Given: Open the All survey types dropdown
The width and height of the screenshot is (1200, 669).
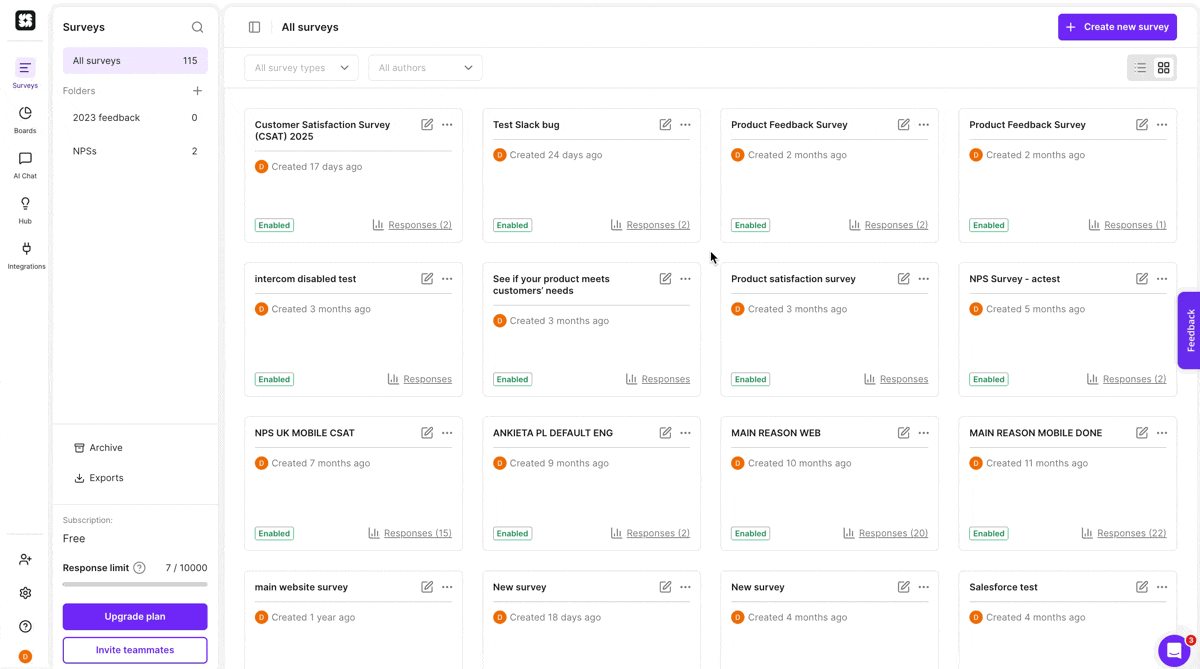Looking at the screenshot, I should coord(300,67).
